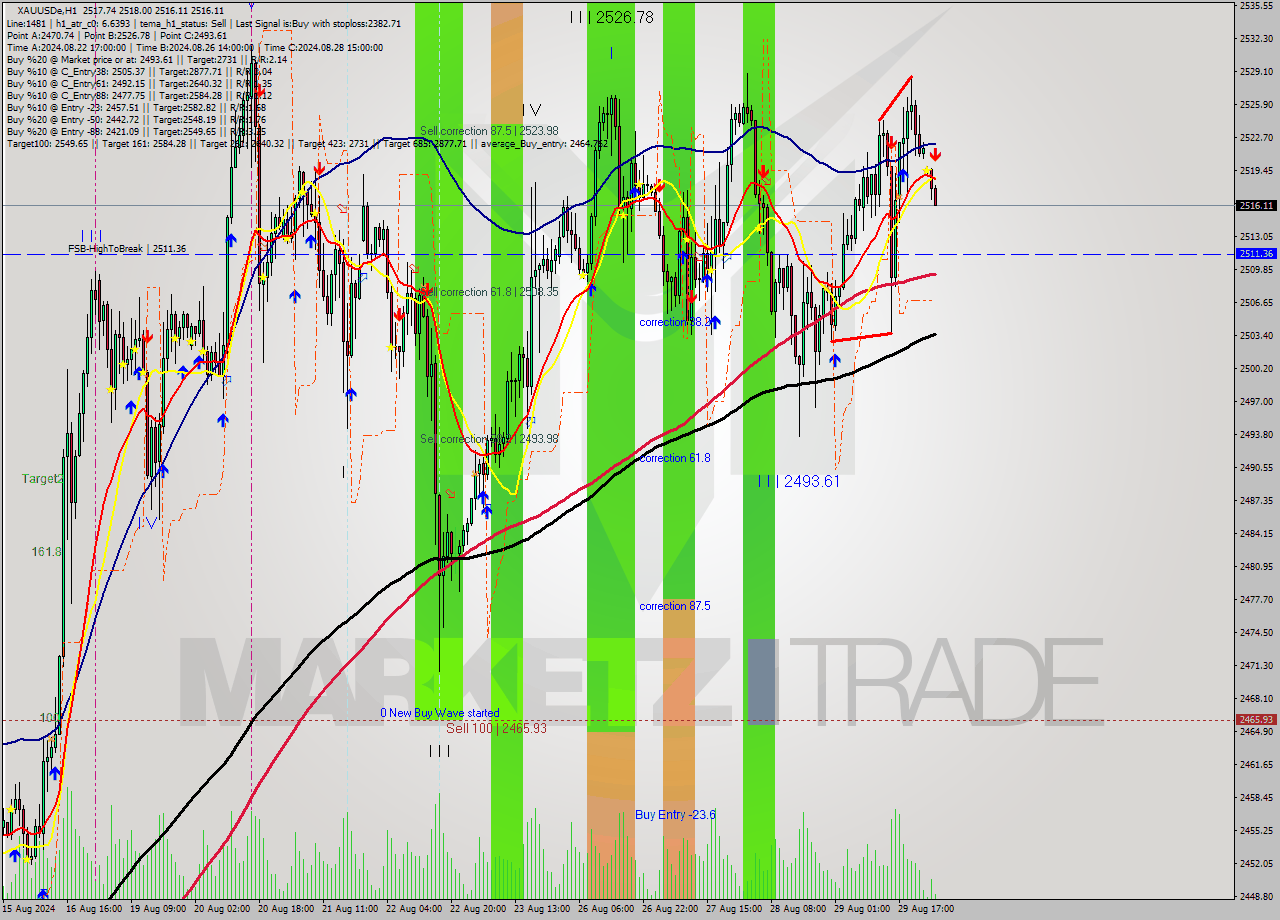Click the red price tag 2465.93

click(x=1256, y=719)
